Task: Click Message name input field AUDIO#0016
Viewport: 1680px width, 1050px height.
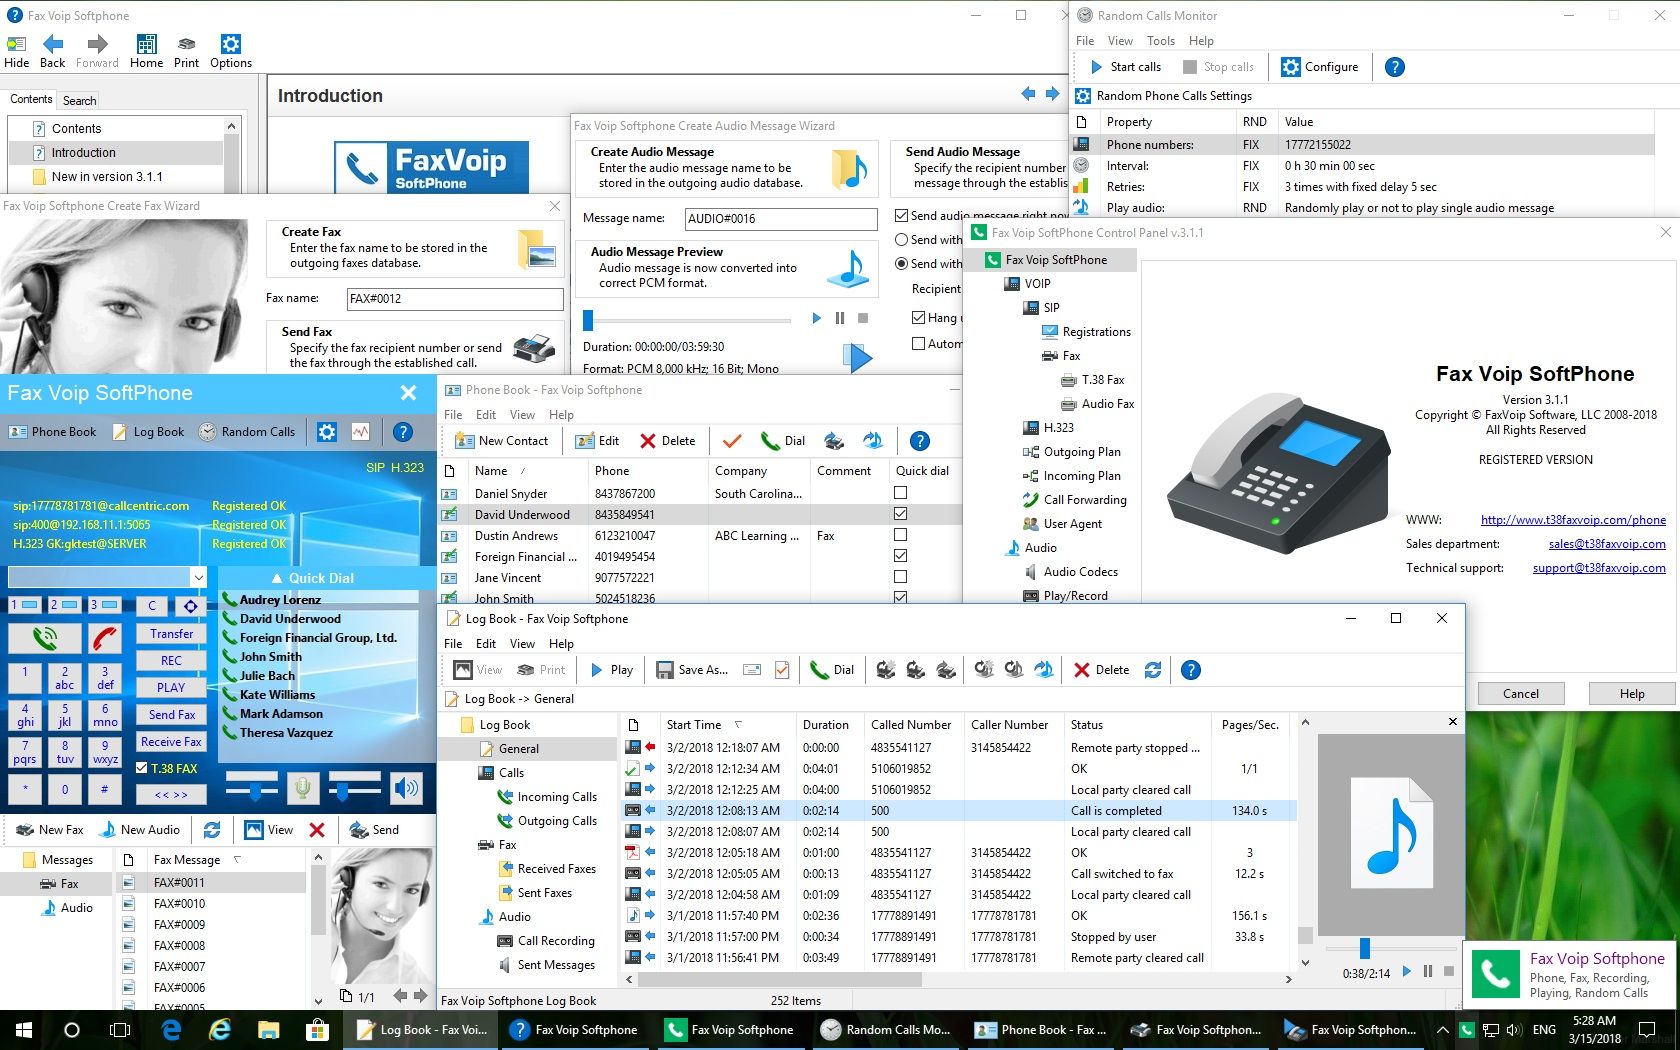Action: 781,218
